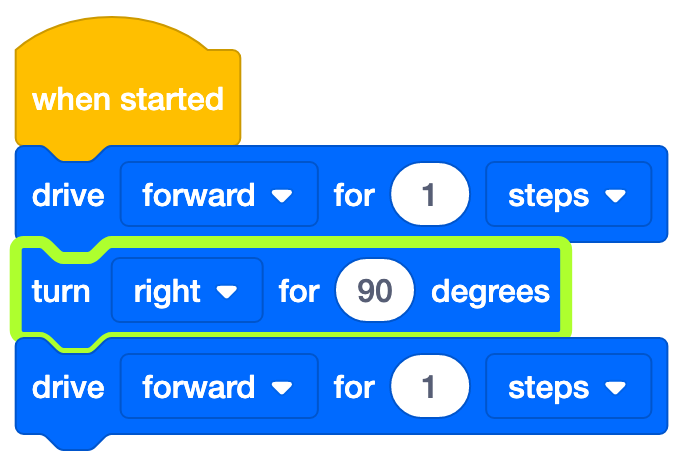684x458 pixels.
Task: Open the "right" direction dropdown in turn block
Action: (187, 291)
